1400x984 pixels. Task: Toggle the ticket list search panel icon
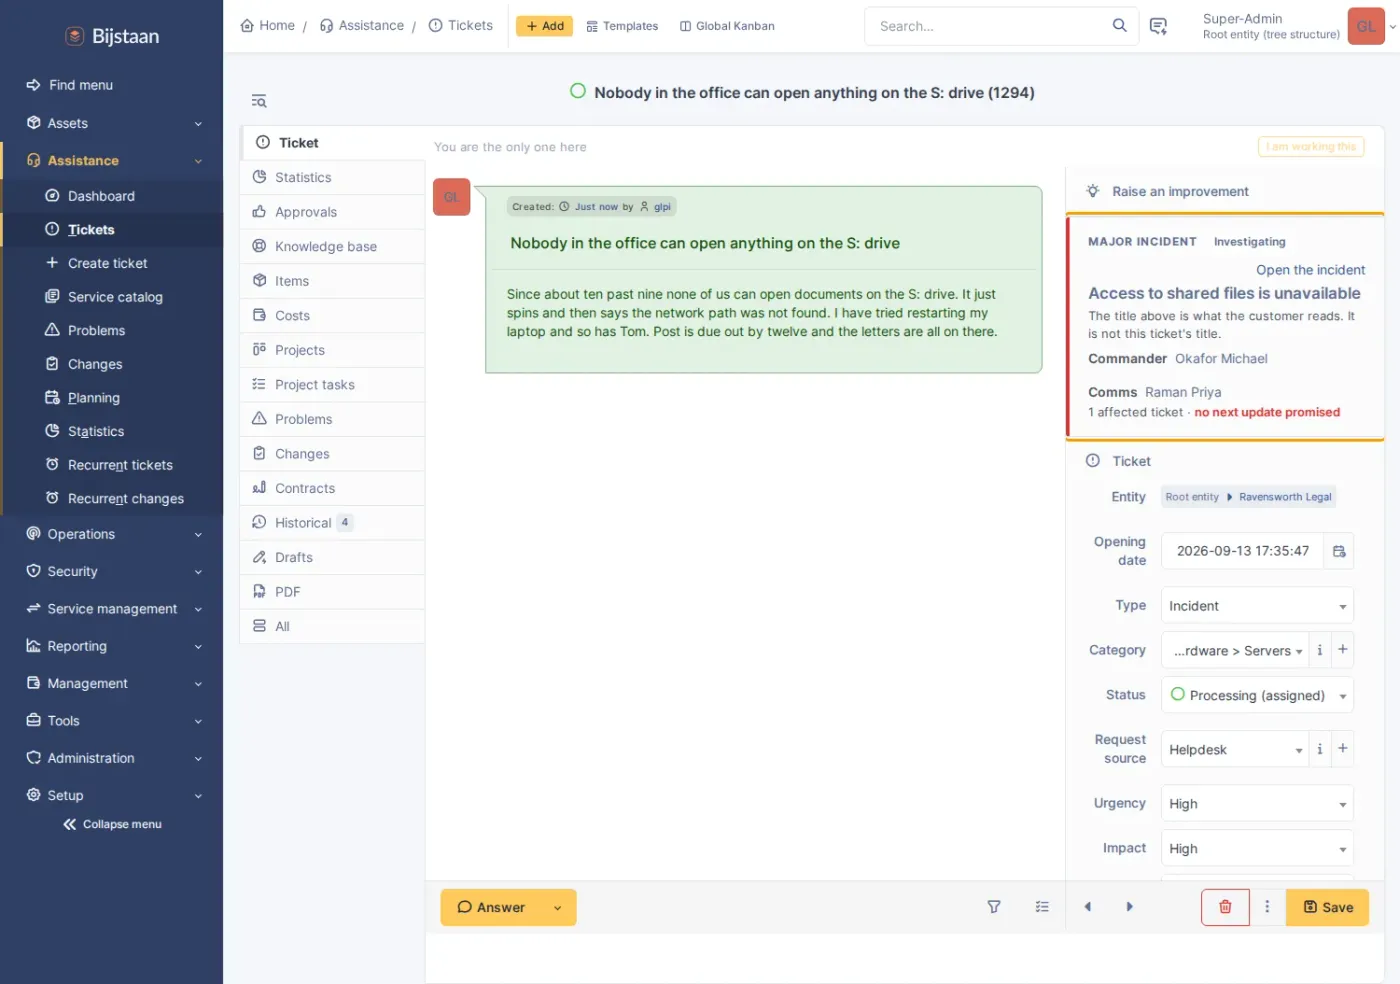point(259,101)
